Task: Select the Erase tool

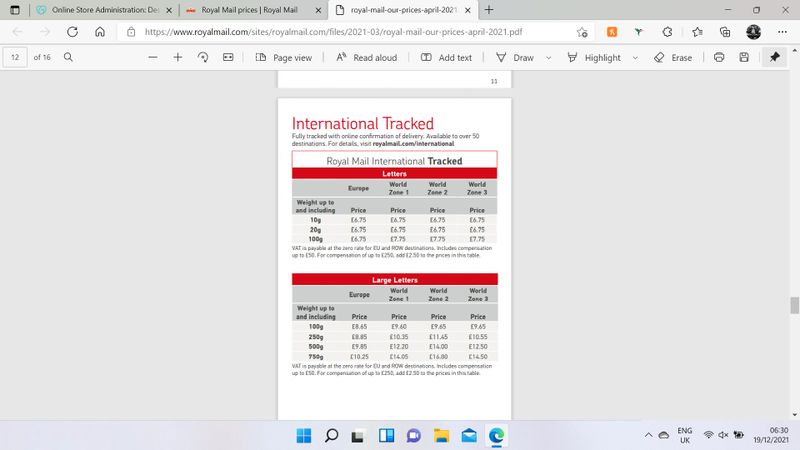Action: 673,58
